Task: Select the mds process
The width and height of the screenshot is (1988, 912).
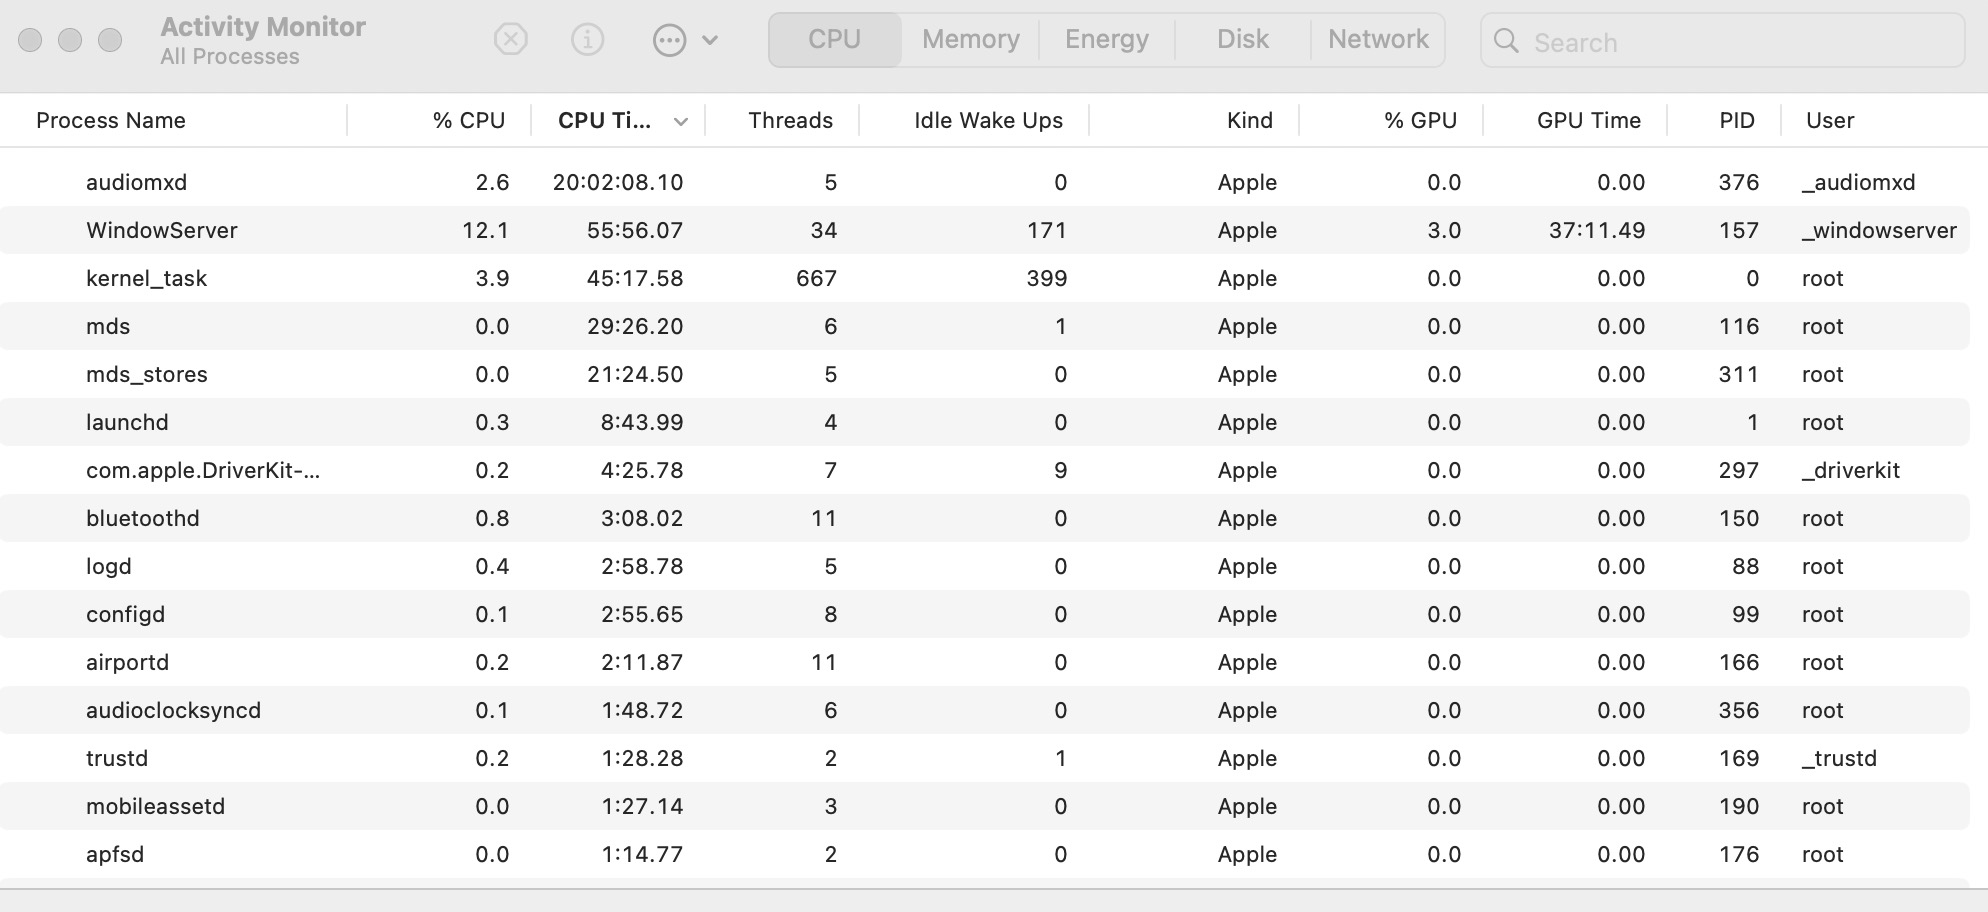Action: pos(985,326)
